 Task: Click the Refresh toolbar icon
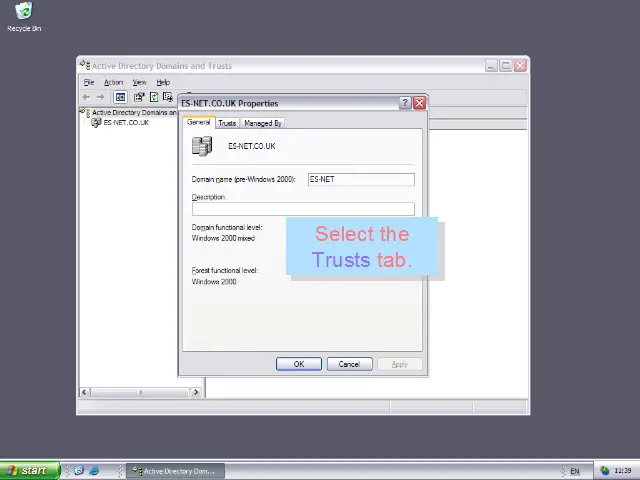(154, 97)
